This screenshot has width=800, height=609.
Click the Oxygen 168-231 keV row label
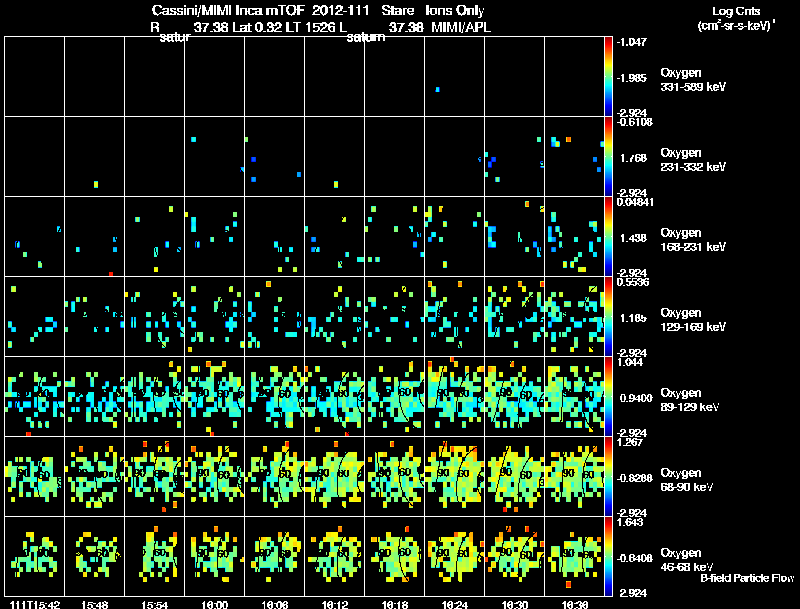tap(693, 240)
